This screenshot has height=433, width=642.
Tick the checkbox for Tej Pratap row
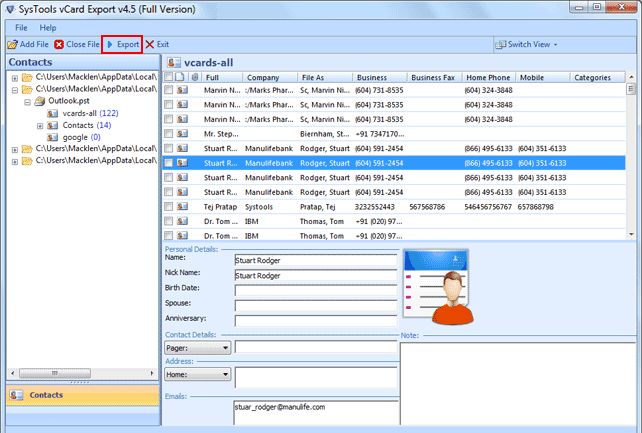click(x=168, y=207)
